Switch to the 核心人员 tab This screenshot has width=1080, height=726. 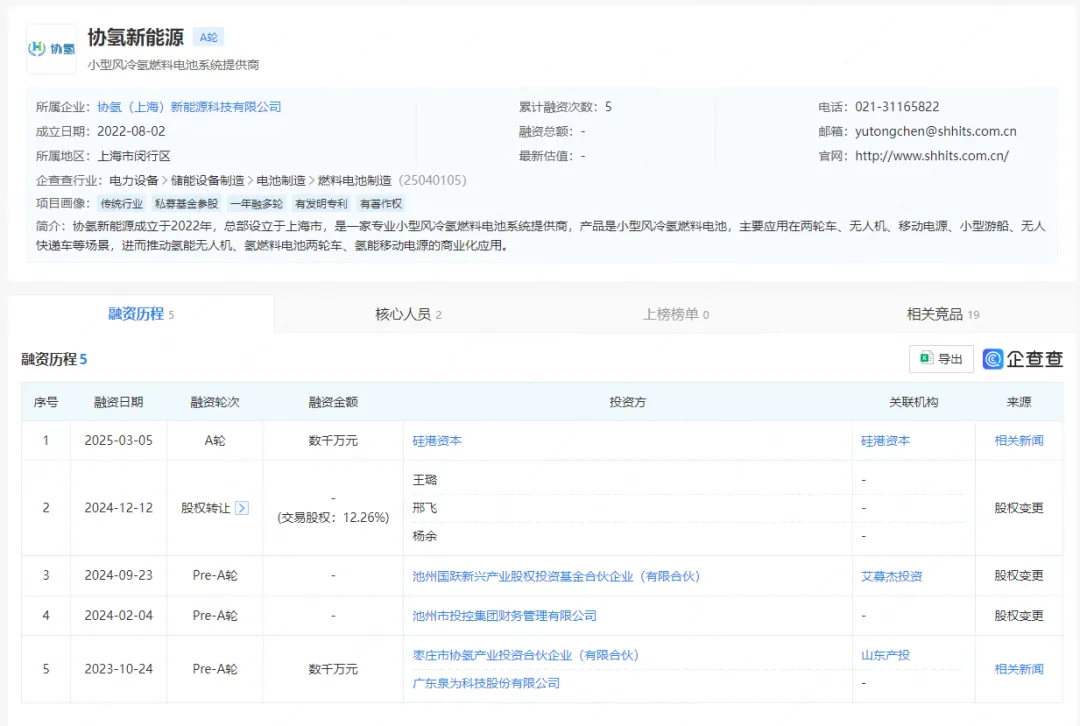click(x=408, y=315)
